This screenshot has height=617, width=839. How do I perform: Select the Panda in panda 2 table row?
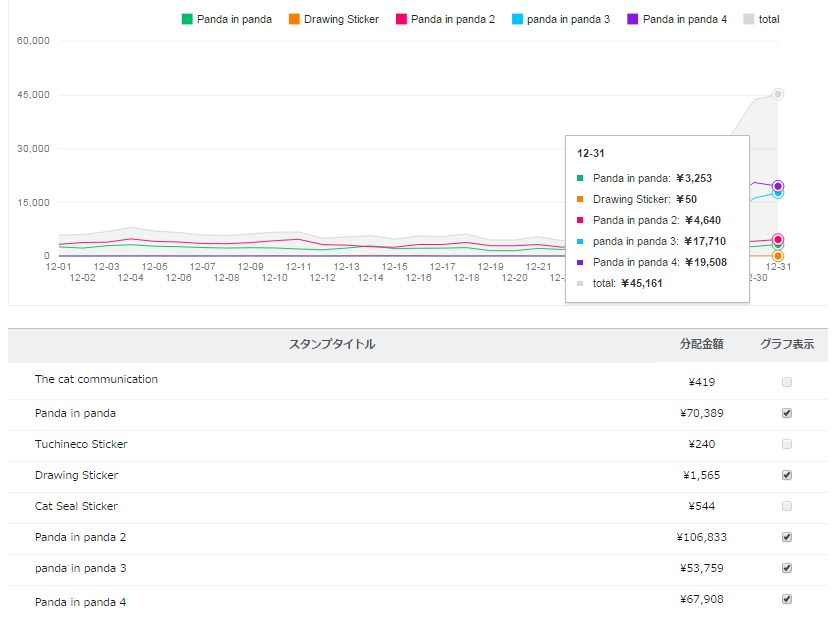click(x=81, y=537)
